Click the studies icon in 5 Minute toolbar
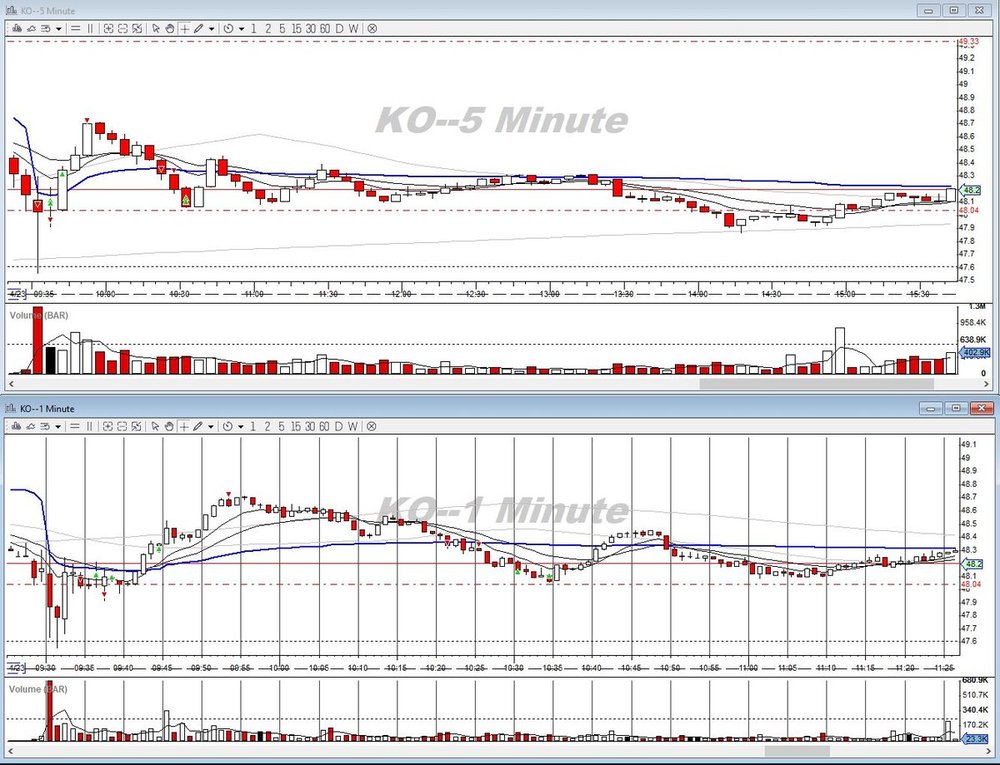This screenshot has height=765, width=1000. click(x=31, y=29)
